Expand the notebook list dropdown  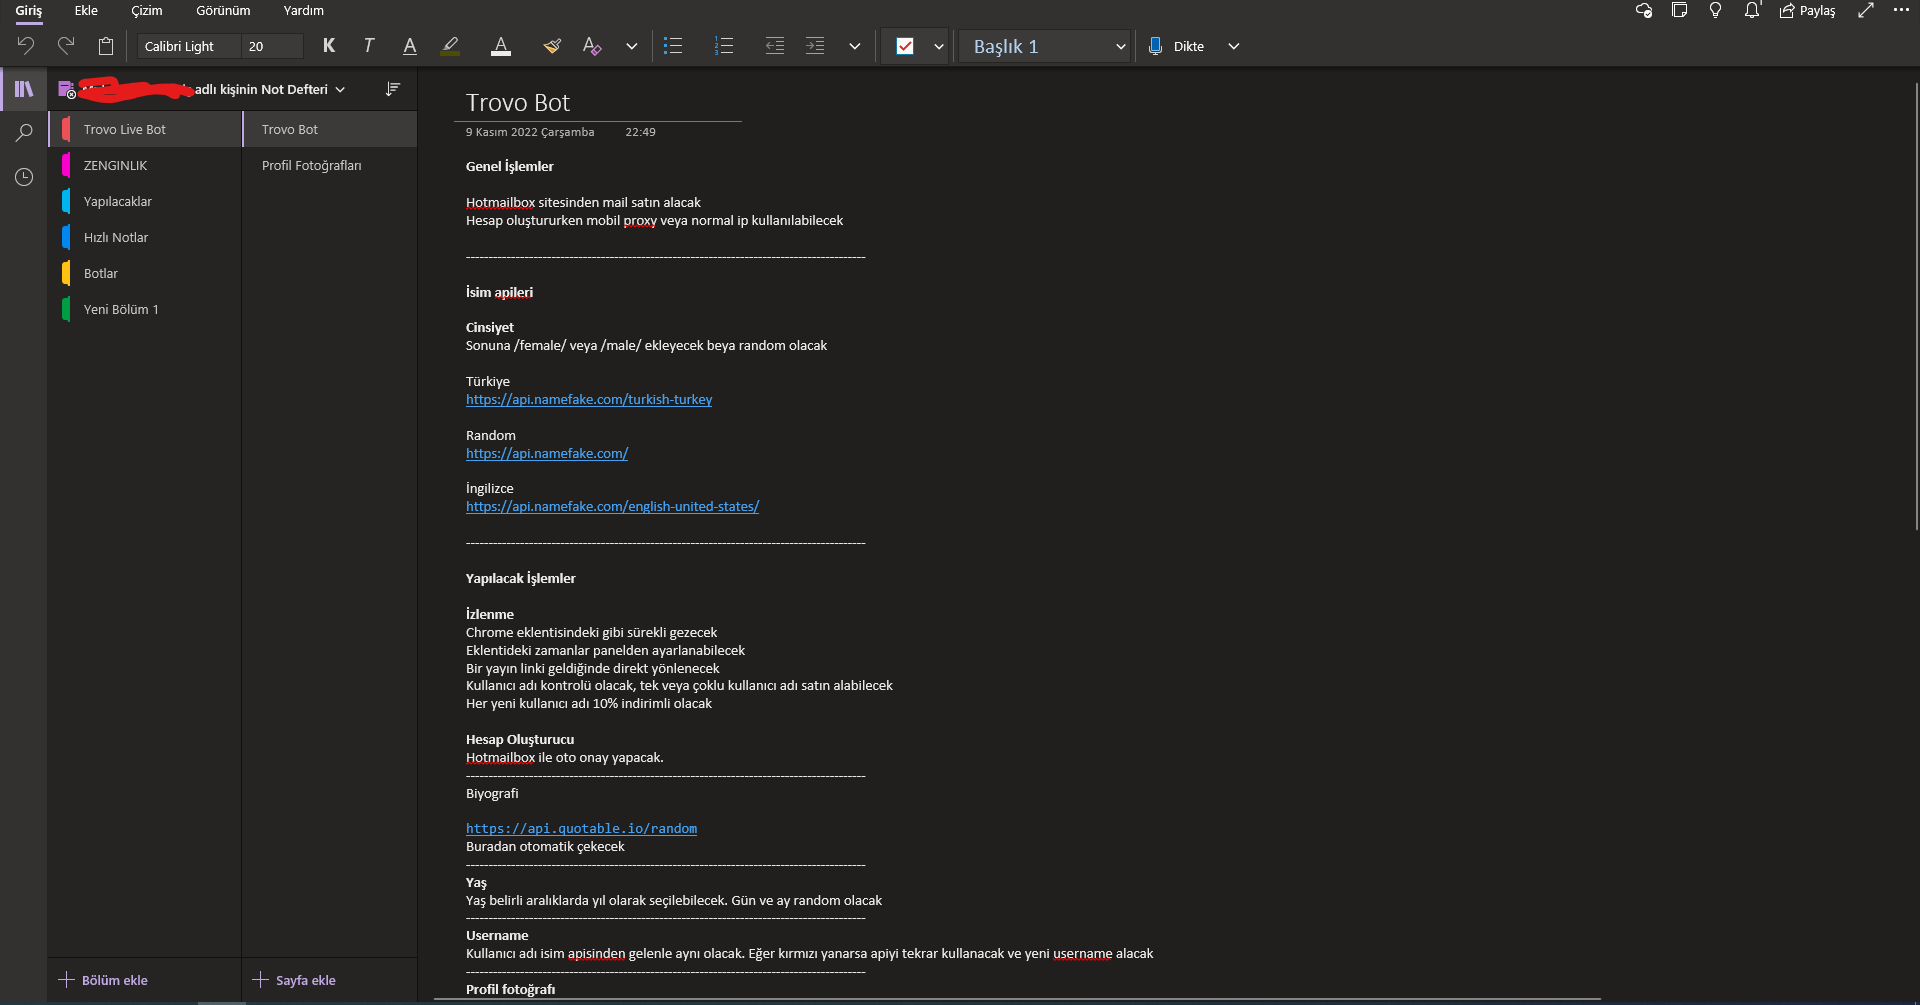pos(341,90)
